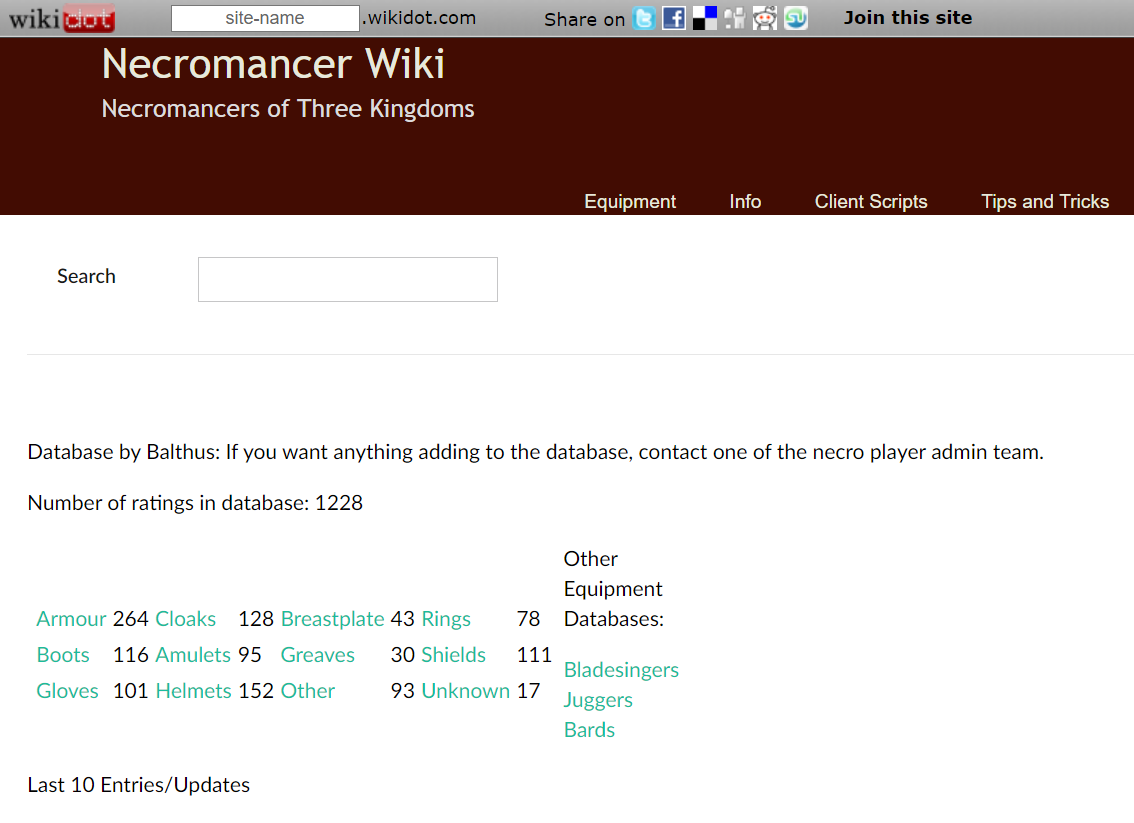Open the Info menu
This screenshot has width=1134, height=823.
tap(745, 201)
